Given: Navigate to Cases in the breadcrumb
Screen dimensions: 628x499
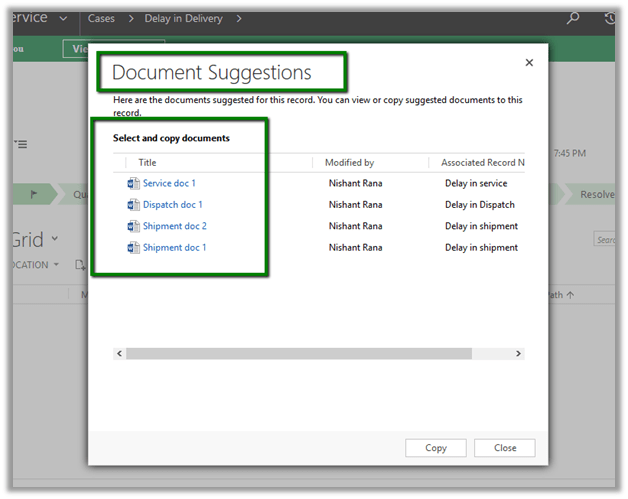Looking at the screenshot, I should tap(101, 18).
